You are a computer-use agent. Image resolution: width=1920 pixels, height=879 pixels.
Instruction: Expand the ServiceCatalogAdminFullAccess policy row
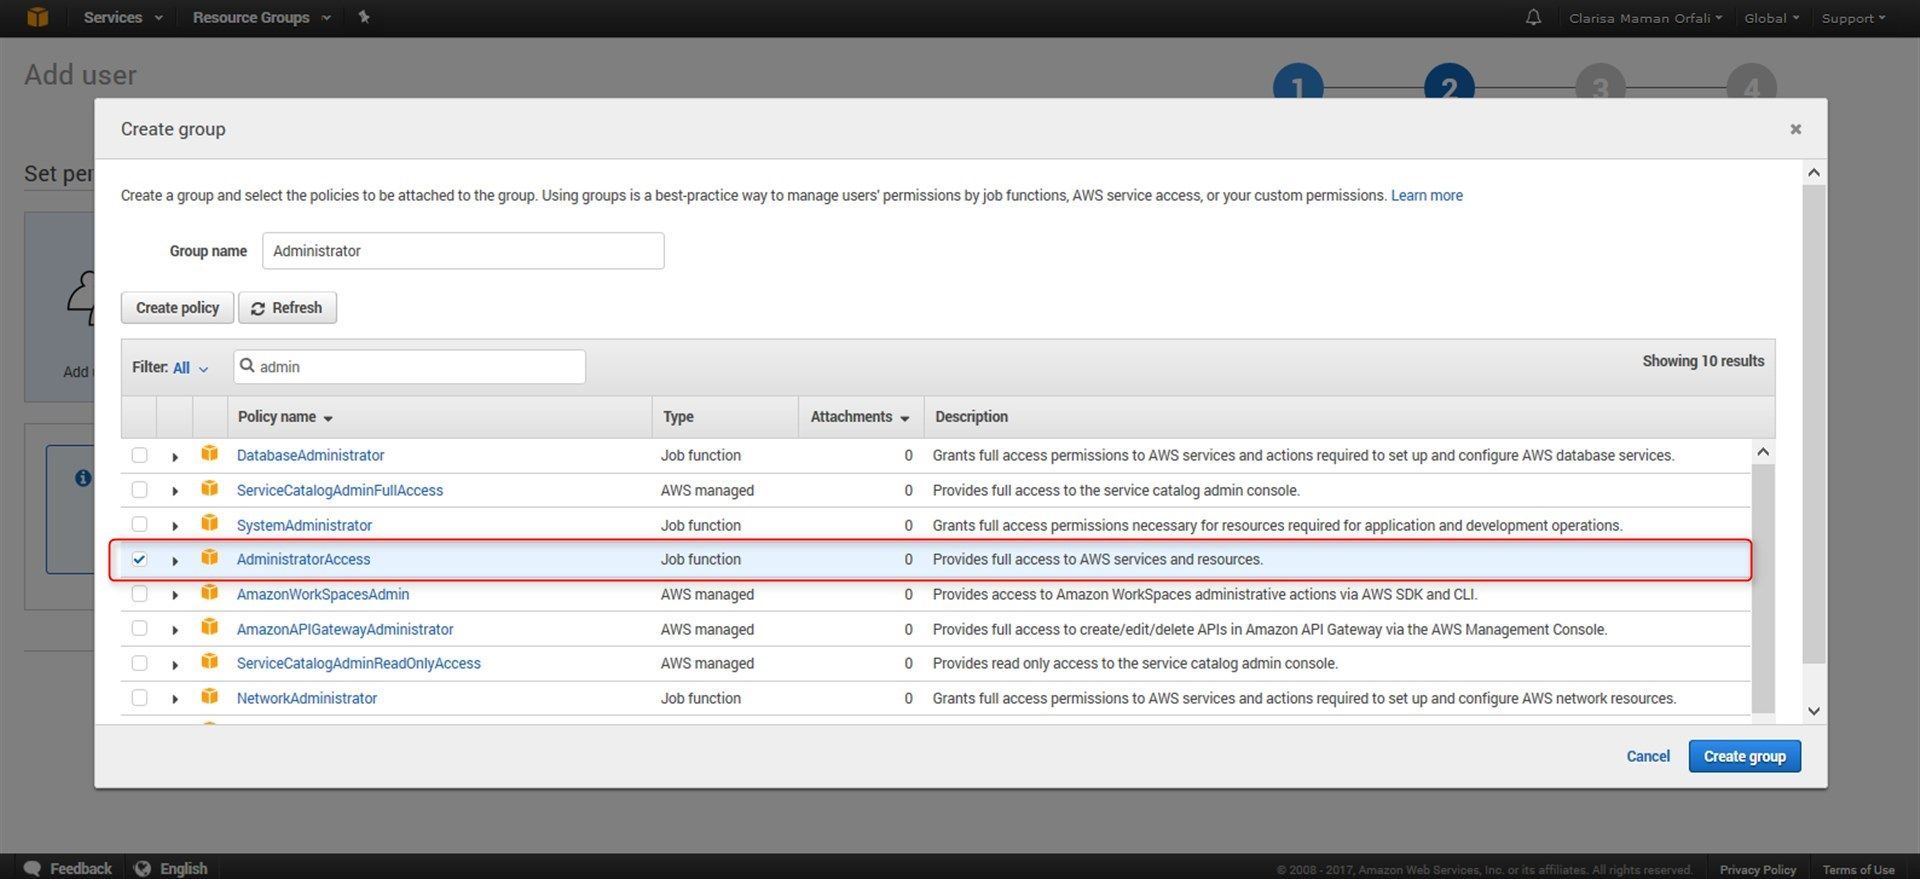(x=175, y=492)
